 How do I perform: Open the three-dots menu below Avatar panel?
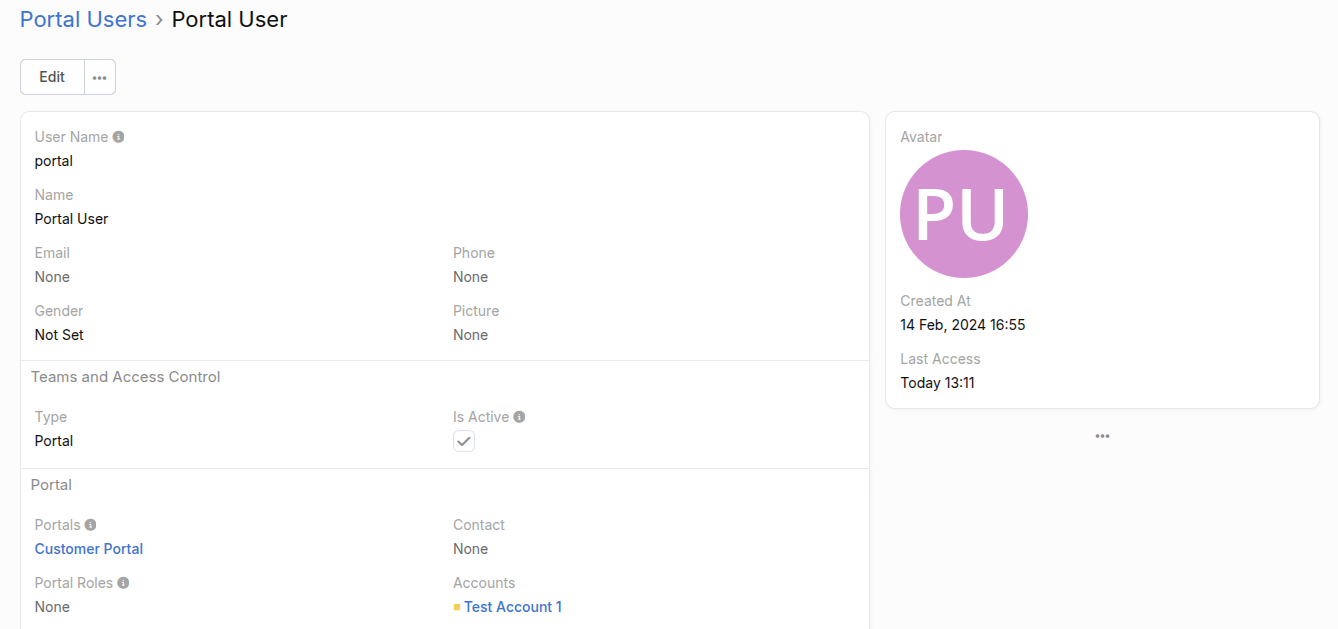(1102, 436)
